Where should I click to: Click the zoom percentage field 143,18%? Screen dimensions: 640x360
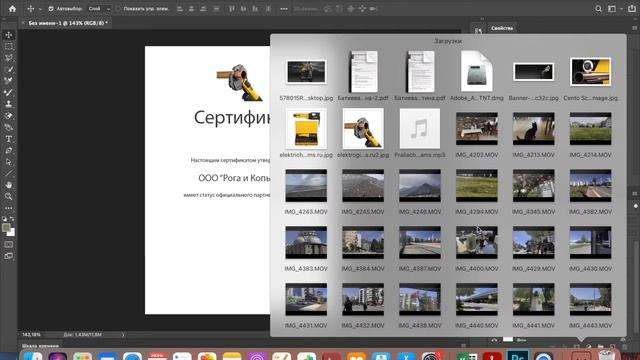pos(31,335)
